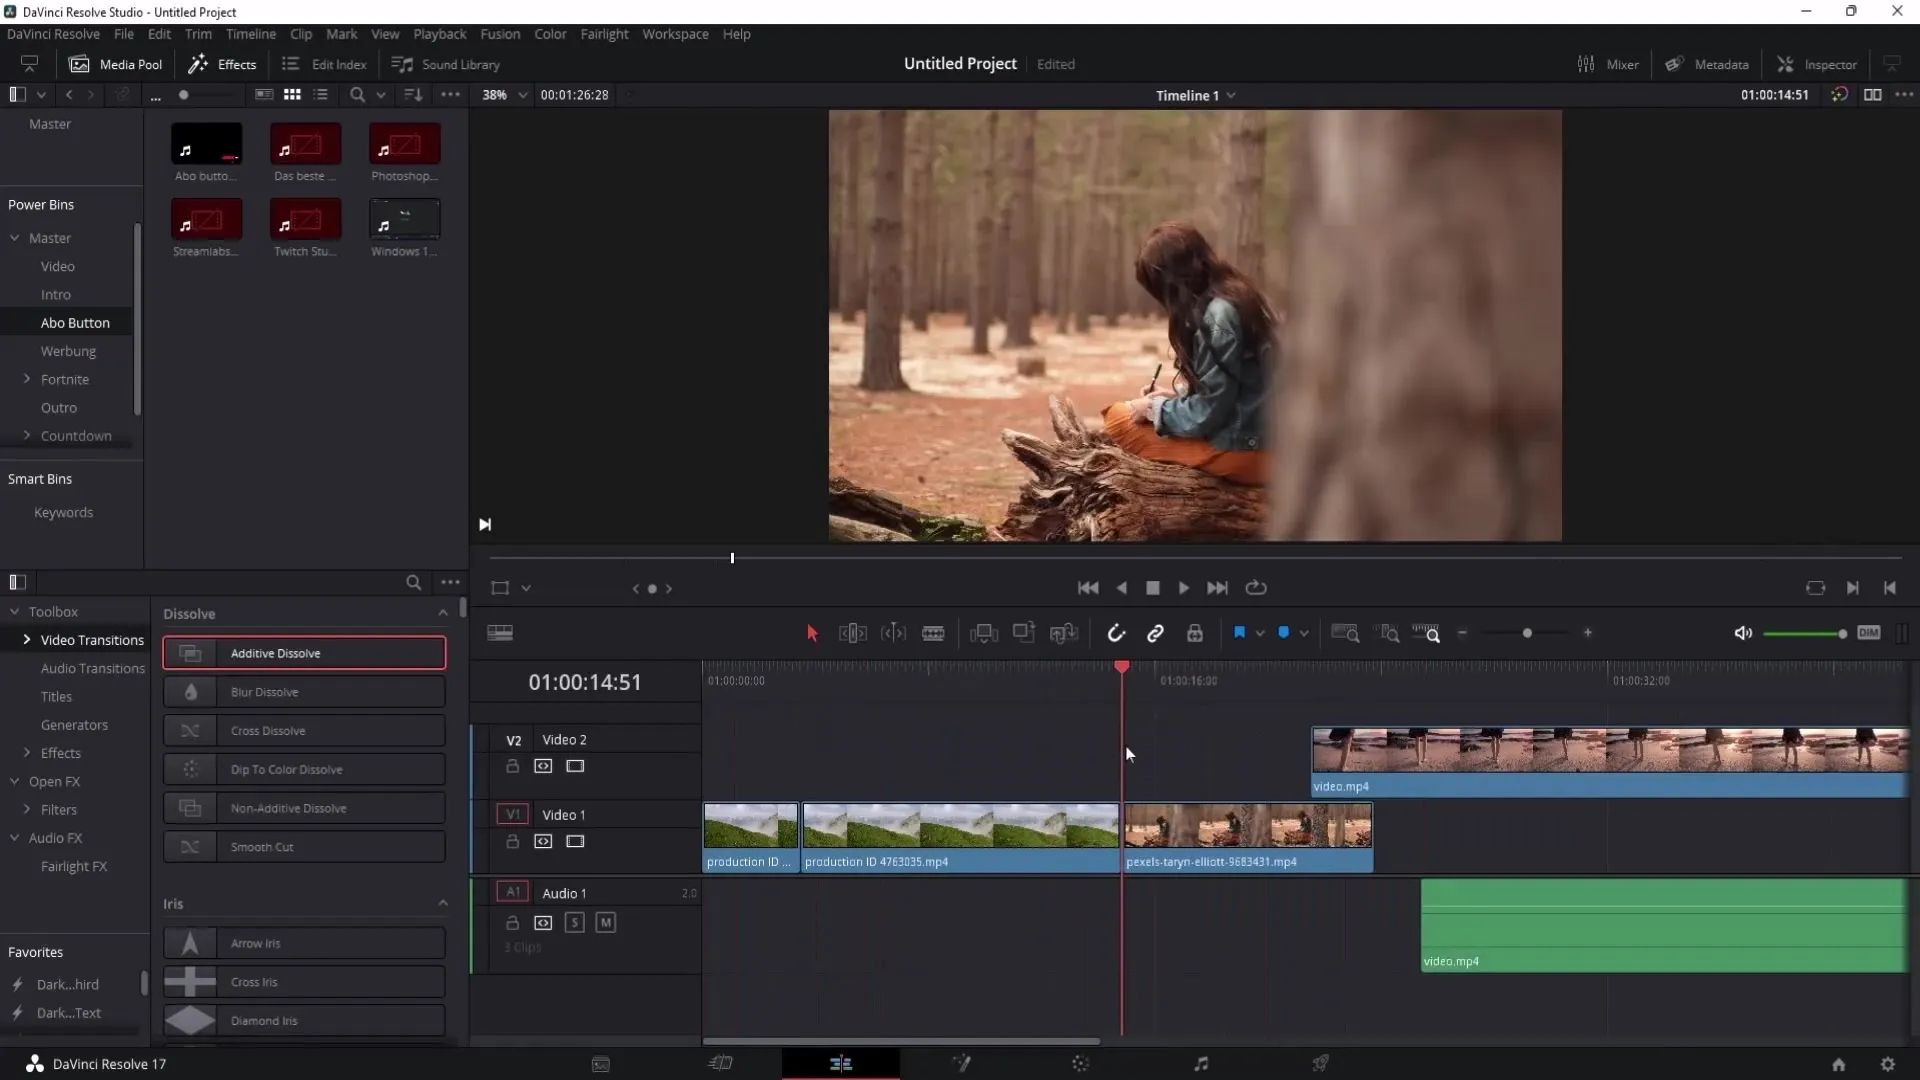Click the Razor/Blade edit tool icon
This screenshot has height=1080, width=1920.
click(932, 634)
